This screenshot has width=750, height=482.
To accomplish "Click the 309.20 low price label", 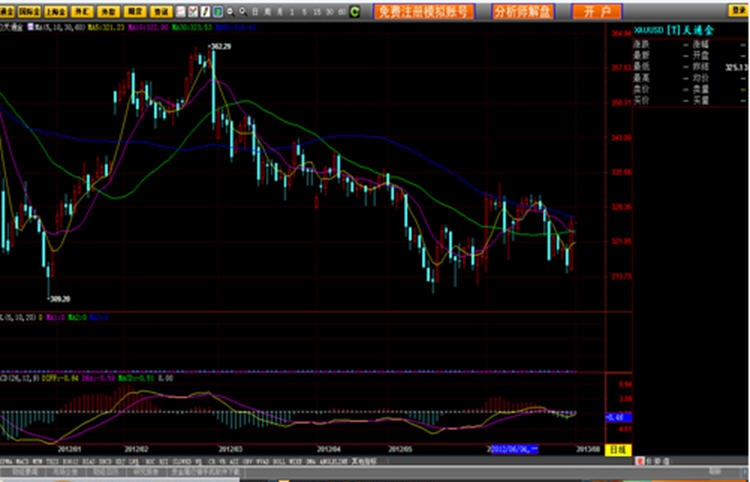I will [x=58, y=299].
